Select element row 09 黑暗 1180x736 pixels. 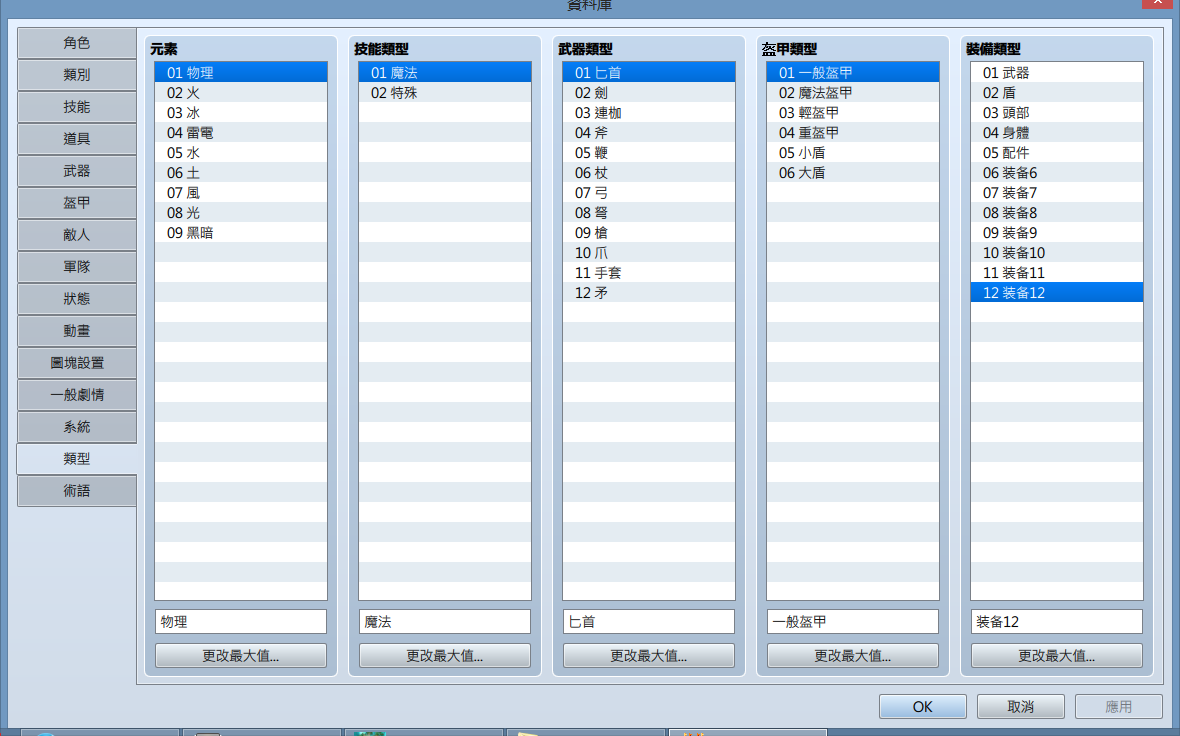point(241,233)
